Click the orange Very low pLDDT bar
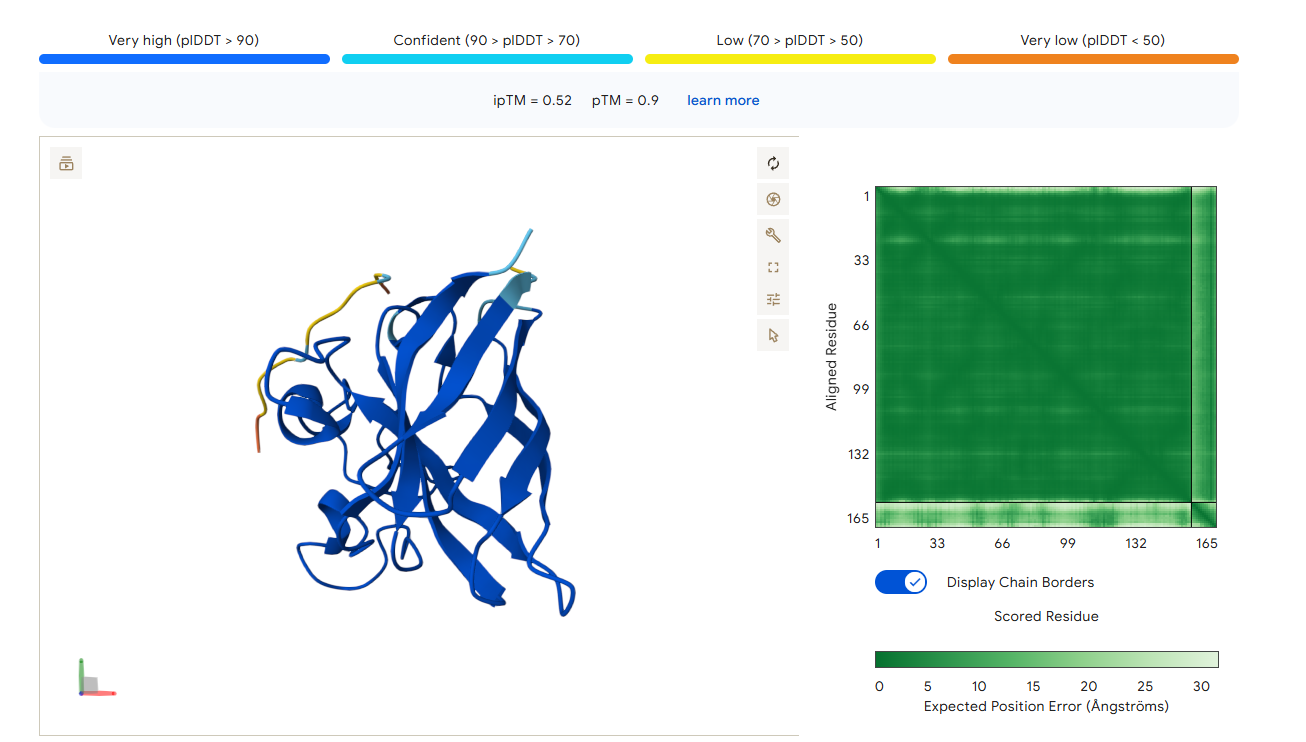1306x742 pixels. click(x=1093, y=59)
